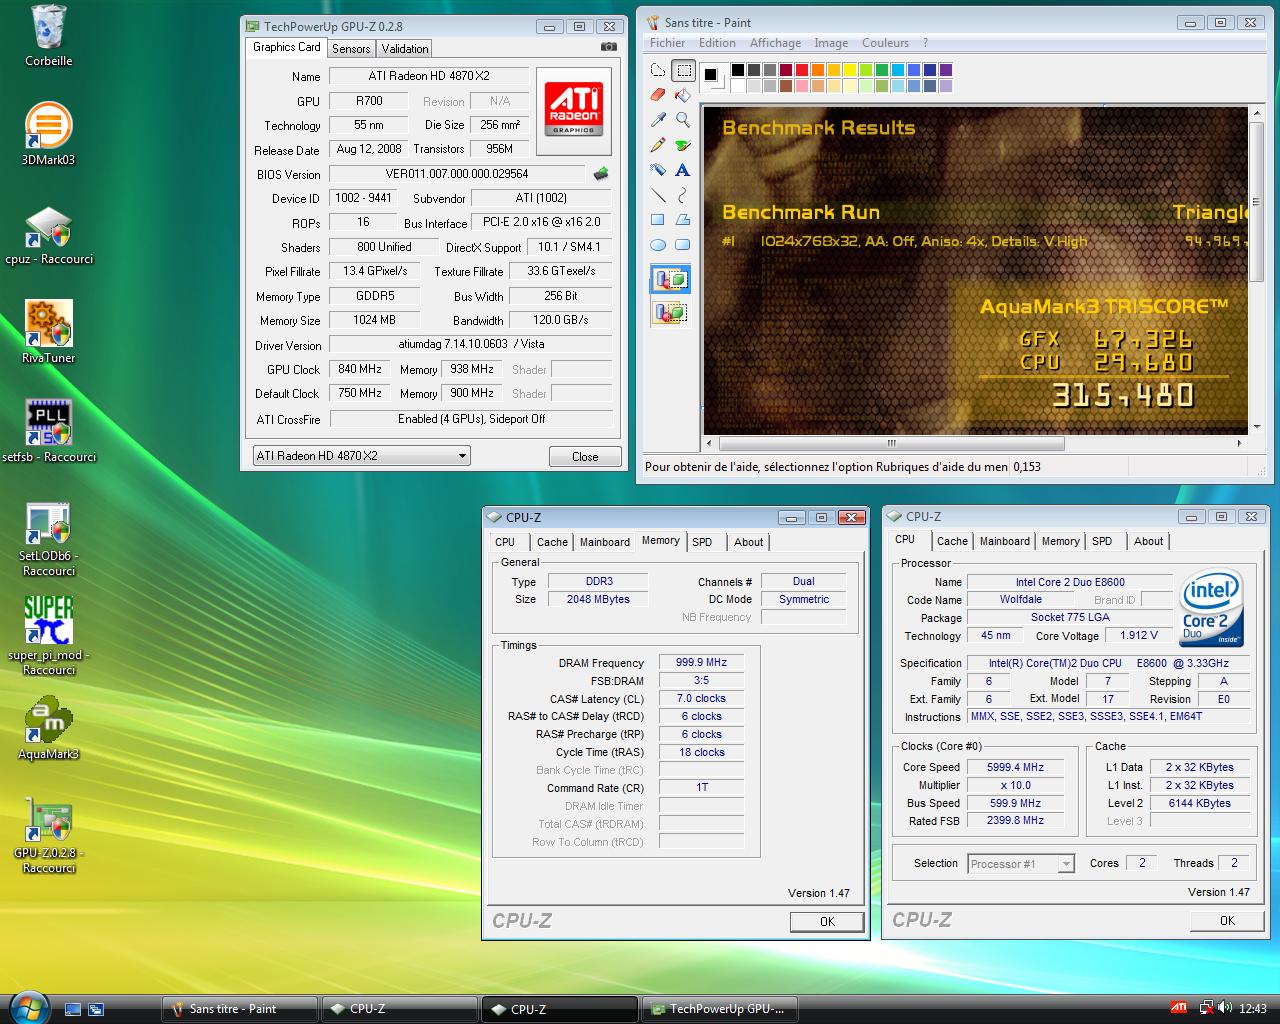Click the BIOS save chip icon in GPU-Z
Image resolution: width=1280 pixels, height=1024 pixels.
tap(601, 174)
